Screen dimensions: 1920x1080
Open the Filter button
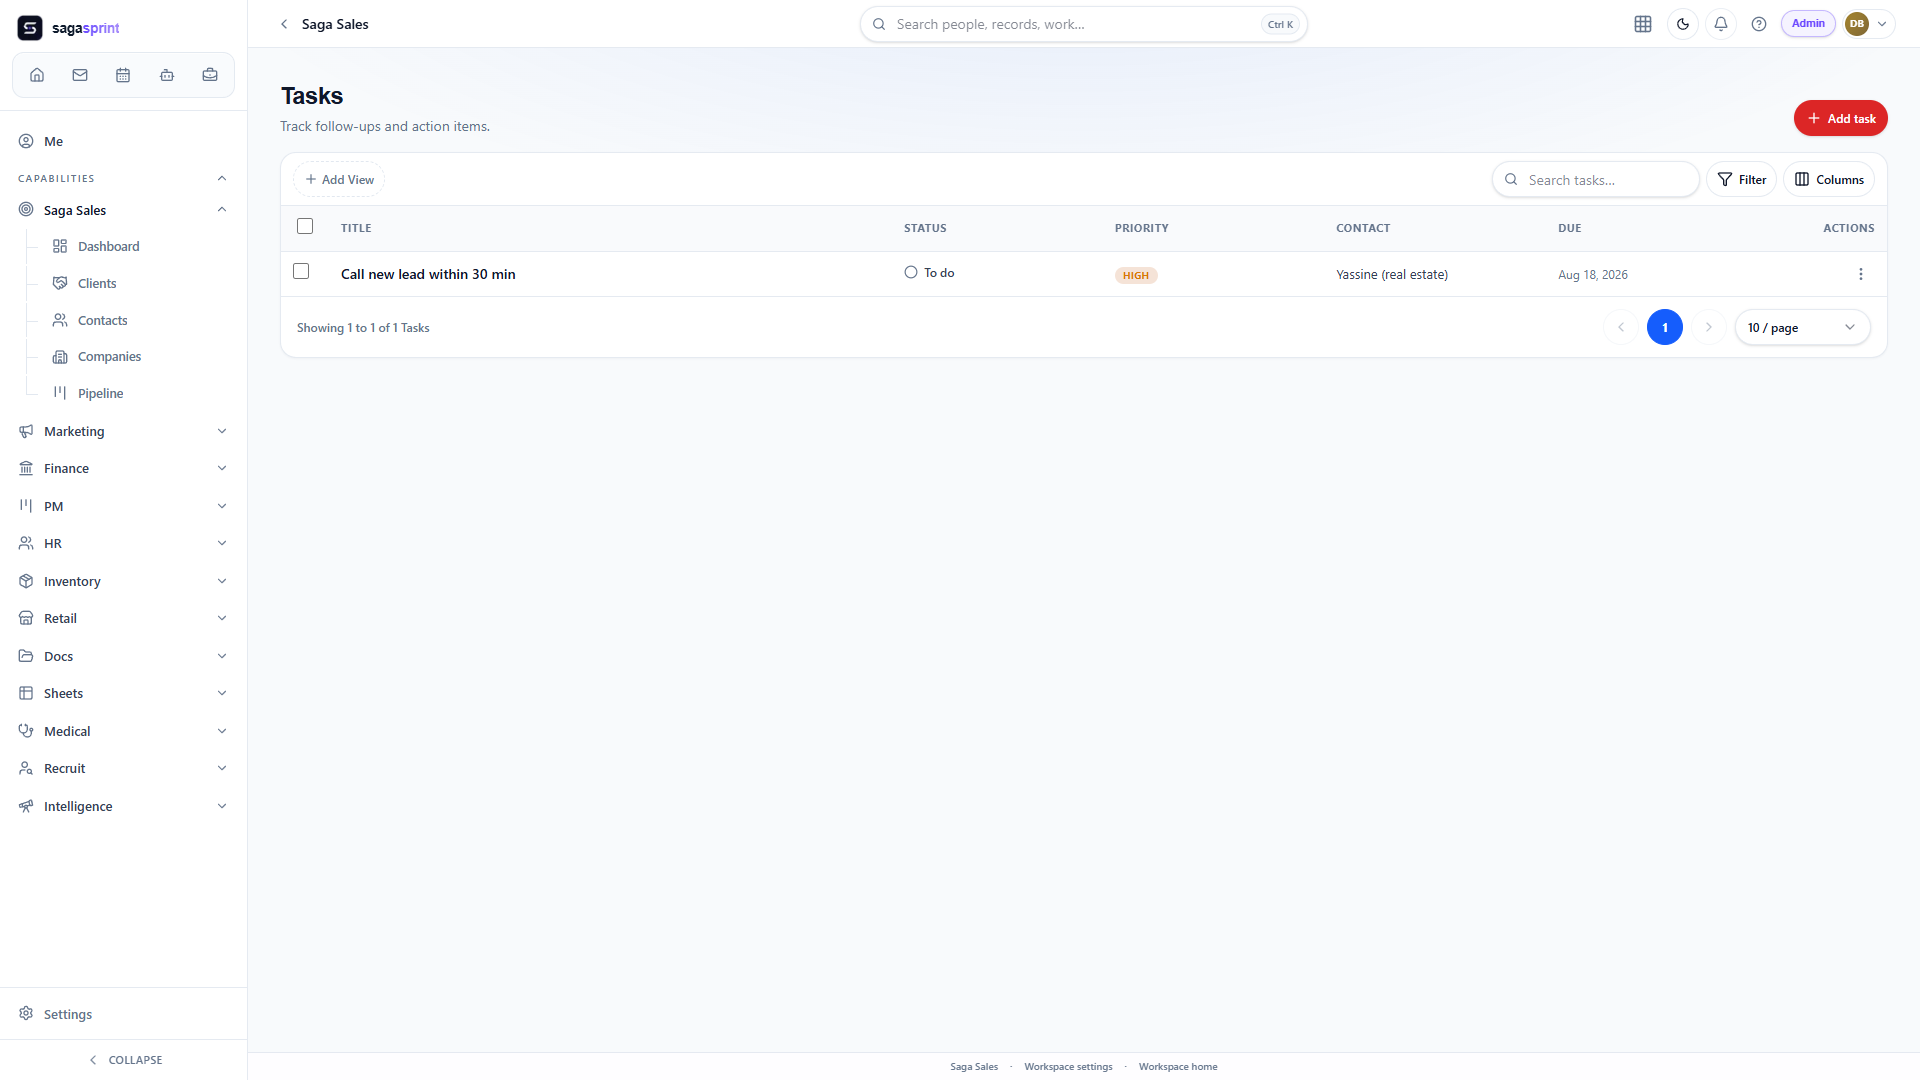pos(1742,180)
